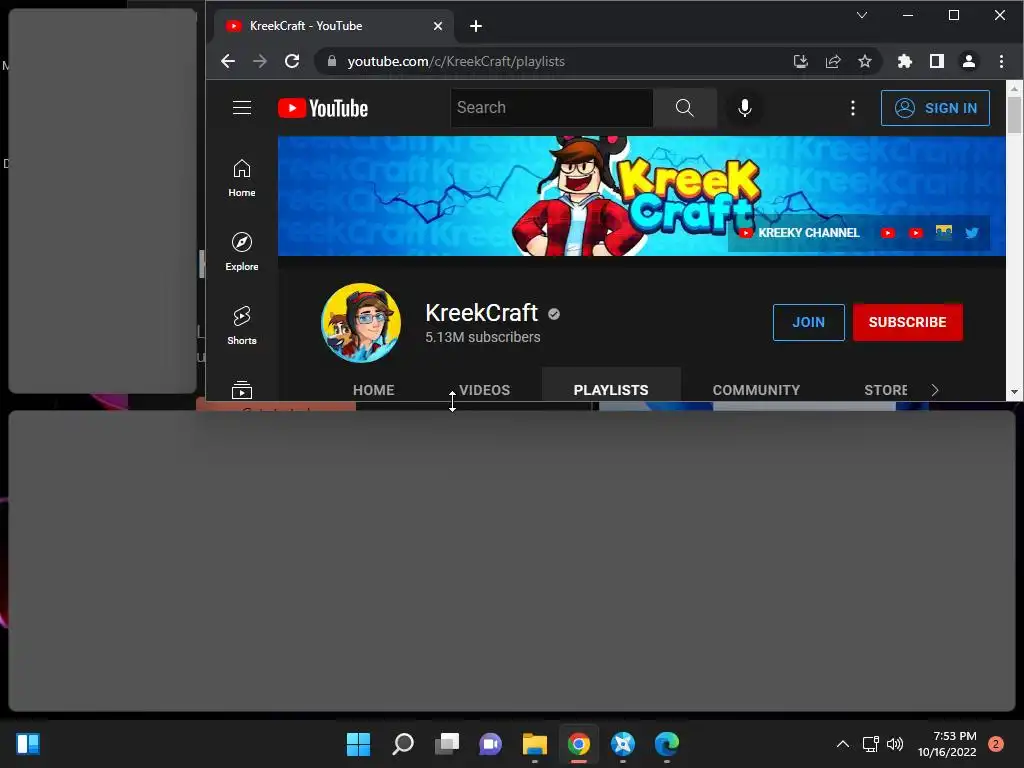The height and width of the screenshot is (768, 1024).
Task: Open Chrome extensions puzzle icon
Action: 904,61
